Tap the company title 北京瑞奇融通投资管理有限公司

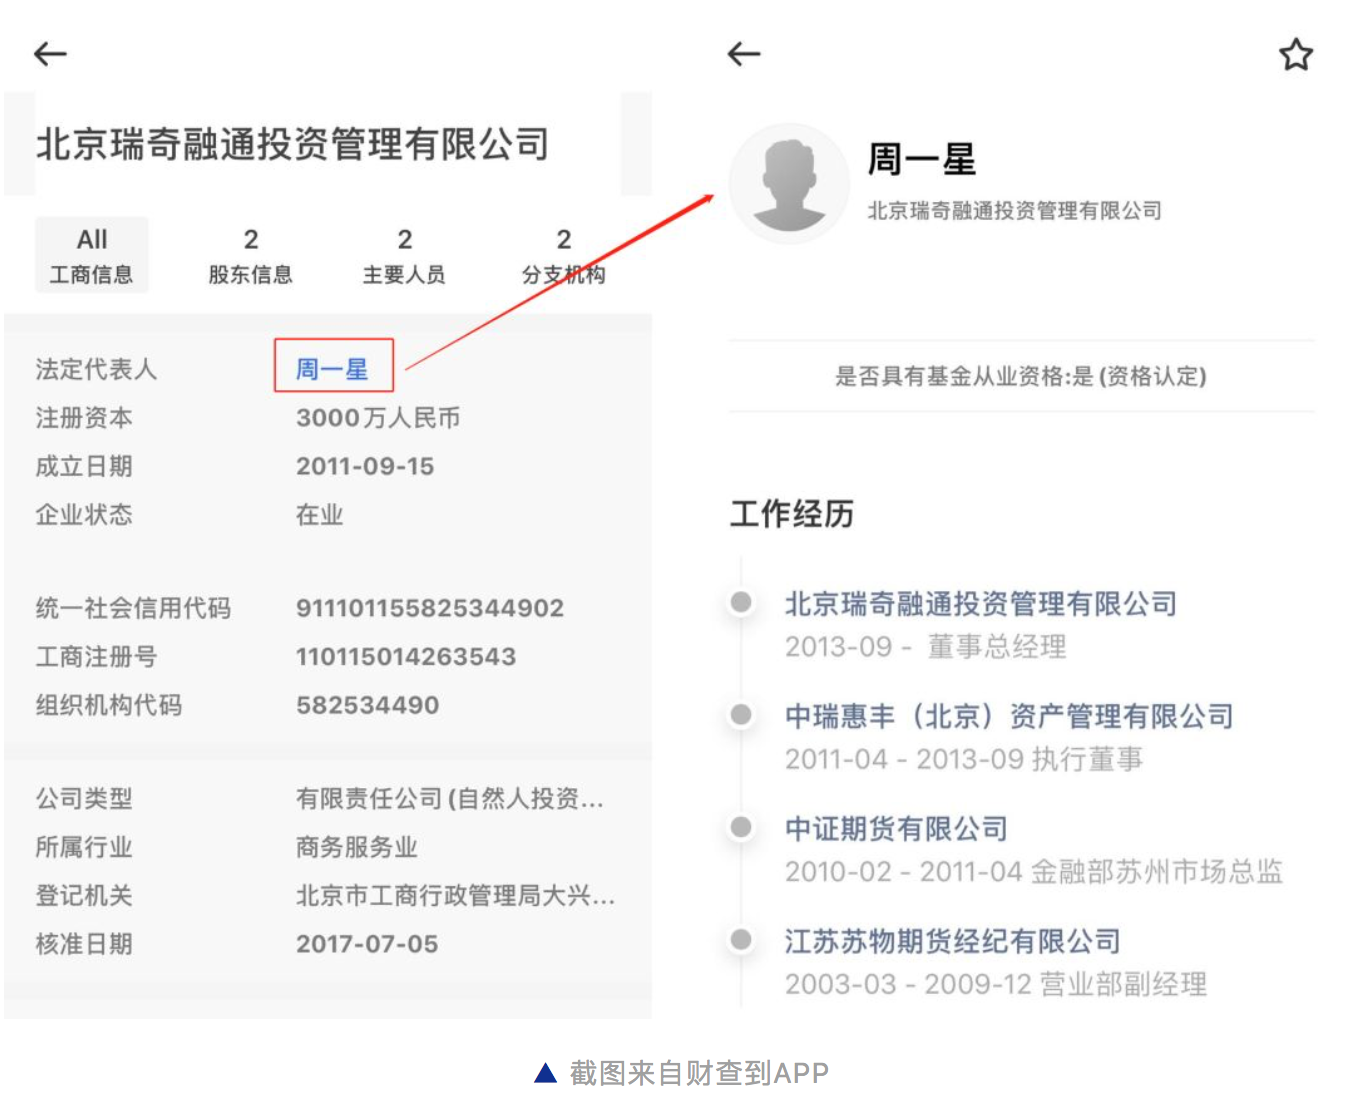click(292, 144)
